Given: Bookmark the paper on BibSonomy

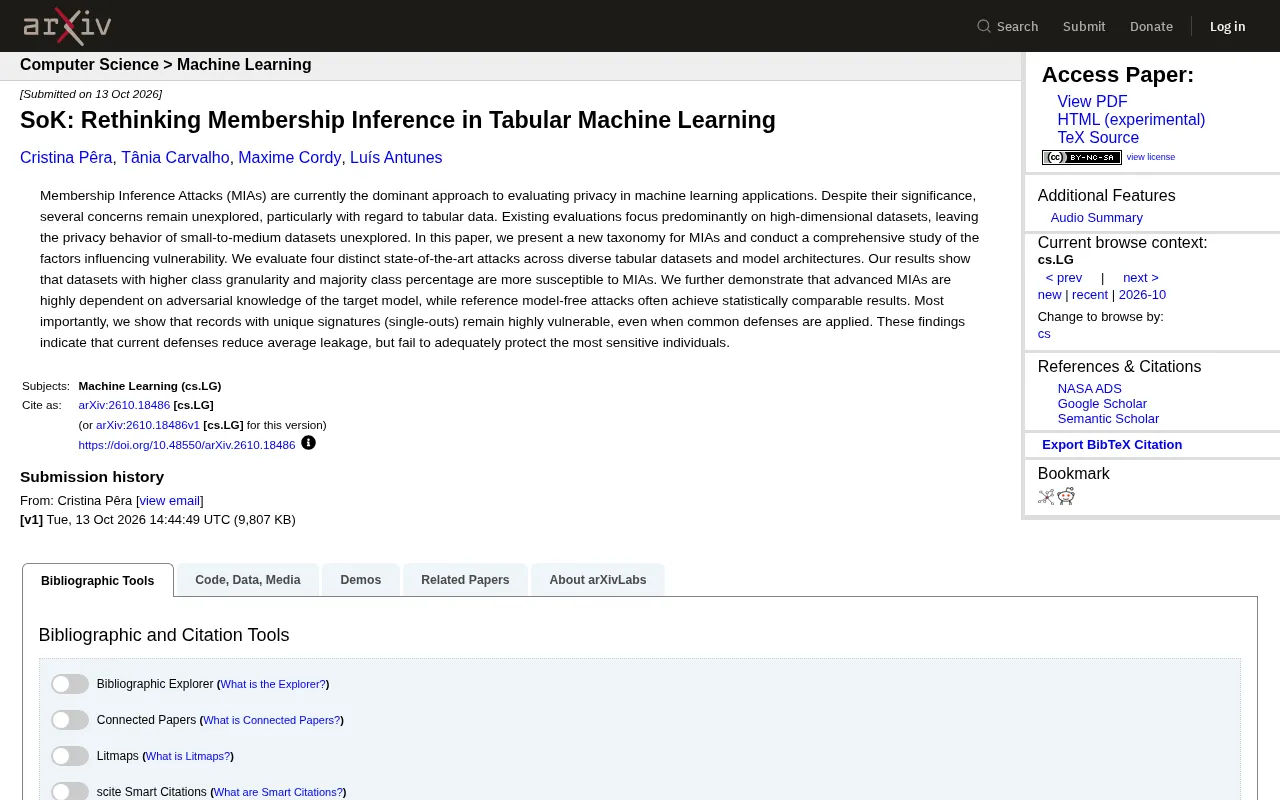Looking at the screenshot, I should coord(1046,496).
